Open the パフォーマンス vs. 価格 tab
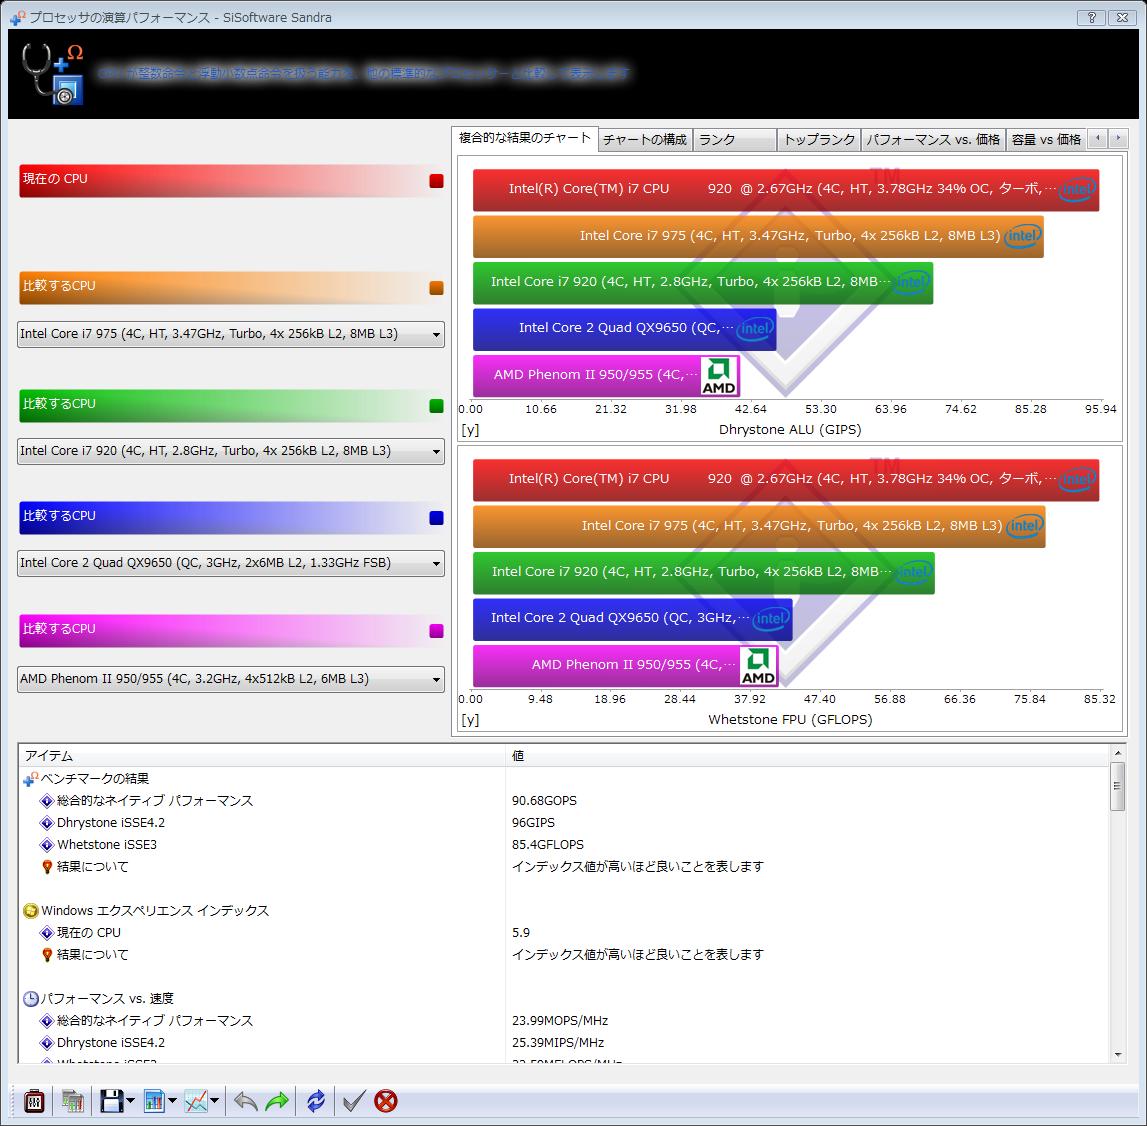 point(933,140)
